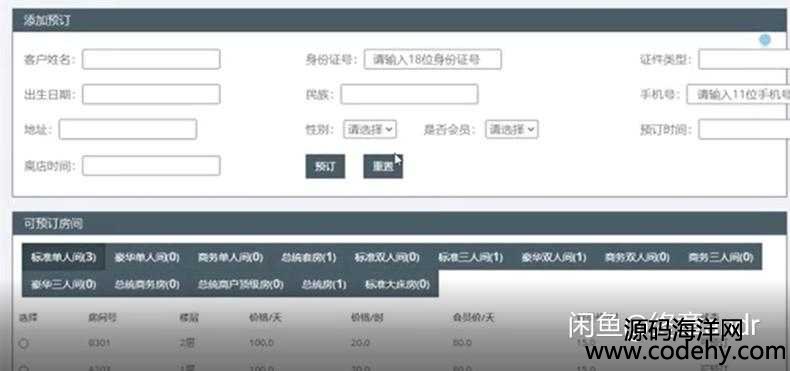The height and width of the screenshot is (371, 790).
Task: Open the 总统套房(1) tab
Action: click(x=309, y=257)
